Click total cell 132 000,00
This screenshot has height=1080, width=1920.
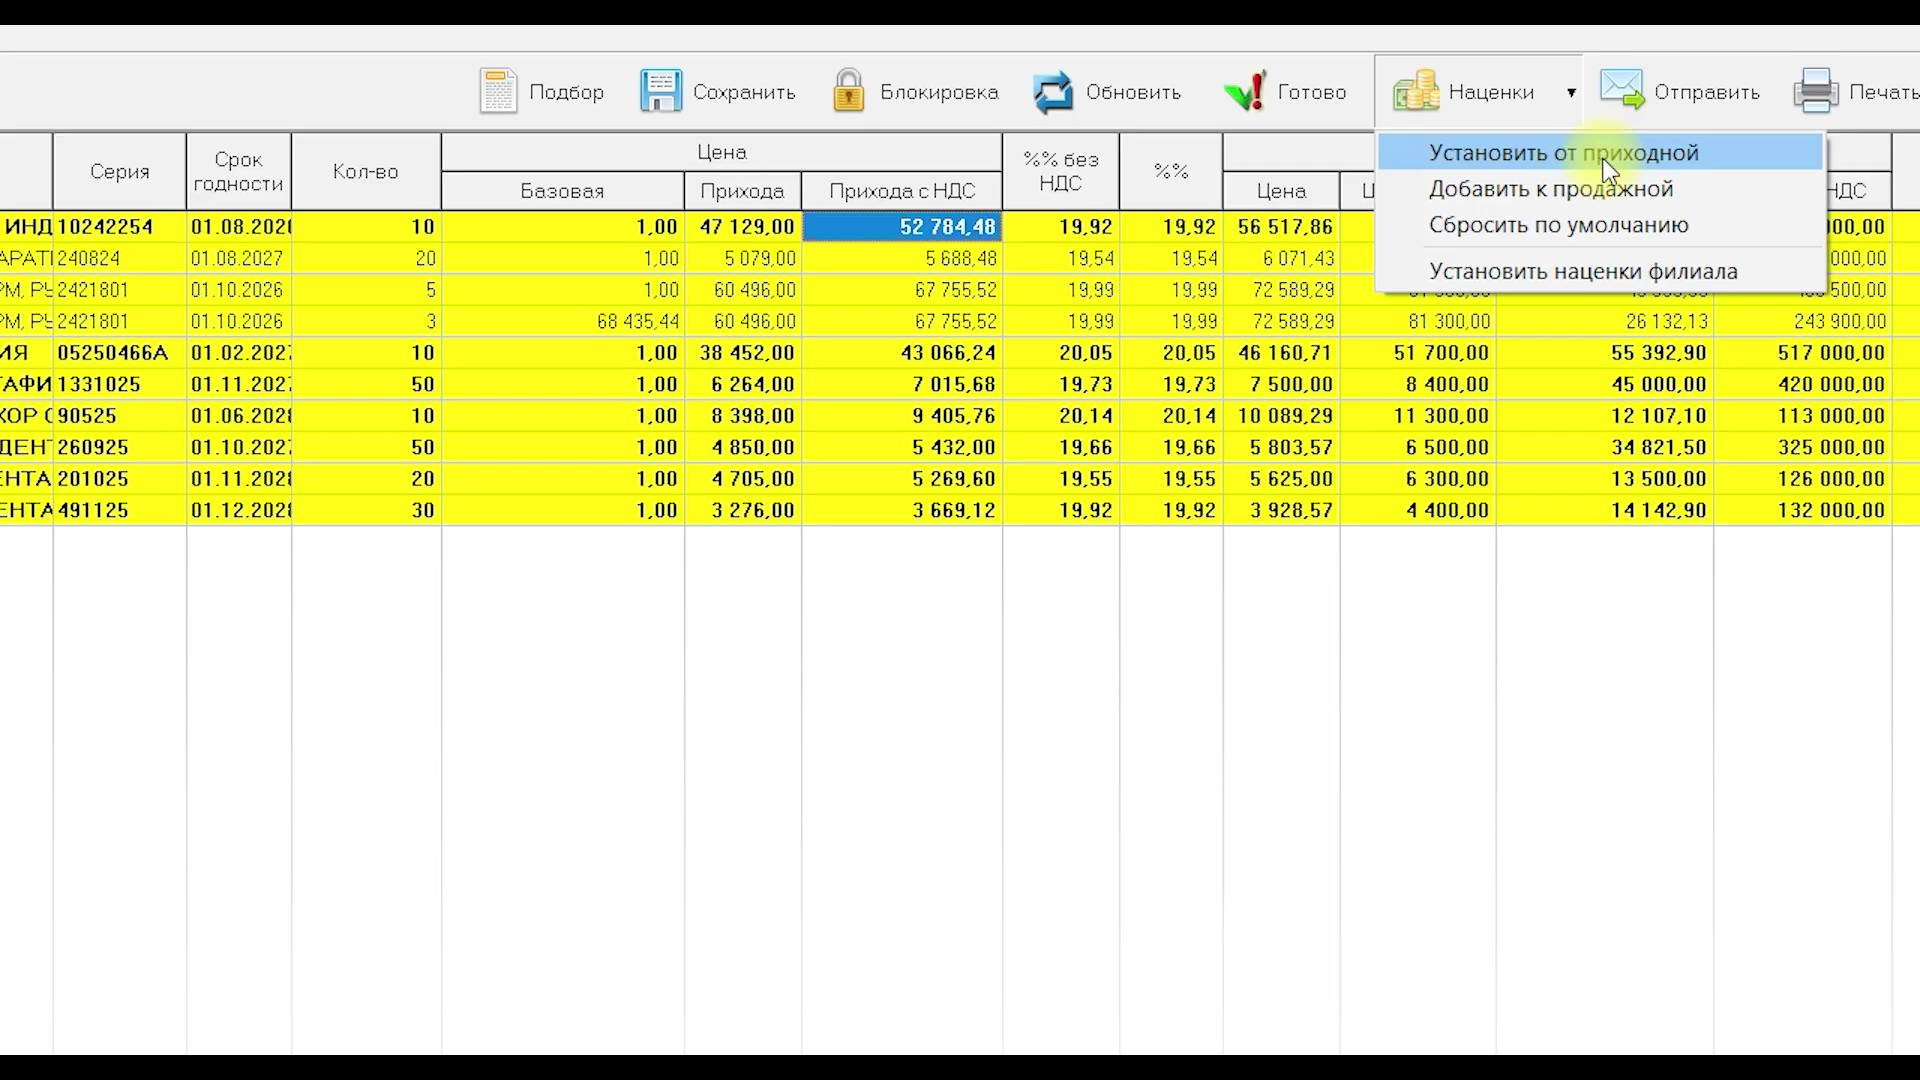pyautogui.click(x=1803, y=510)
